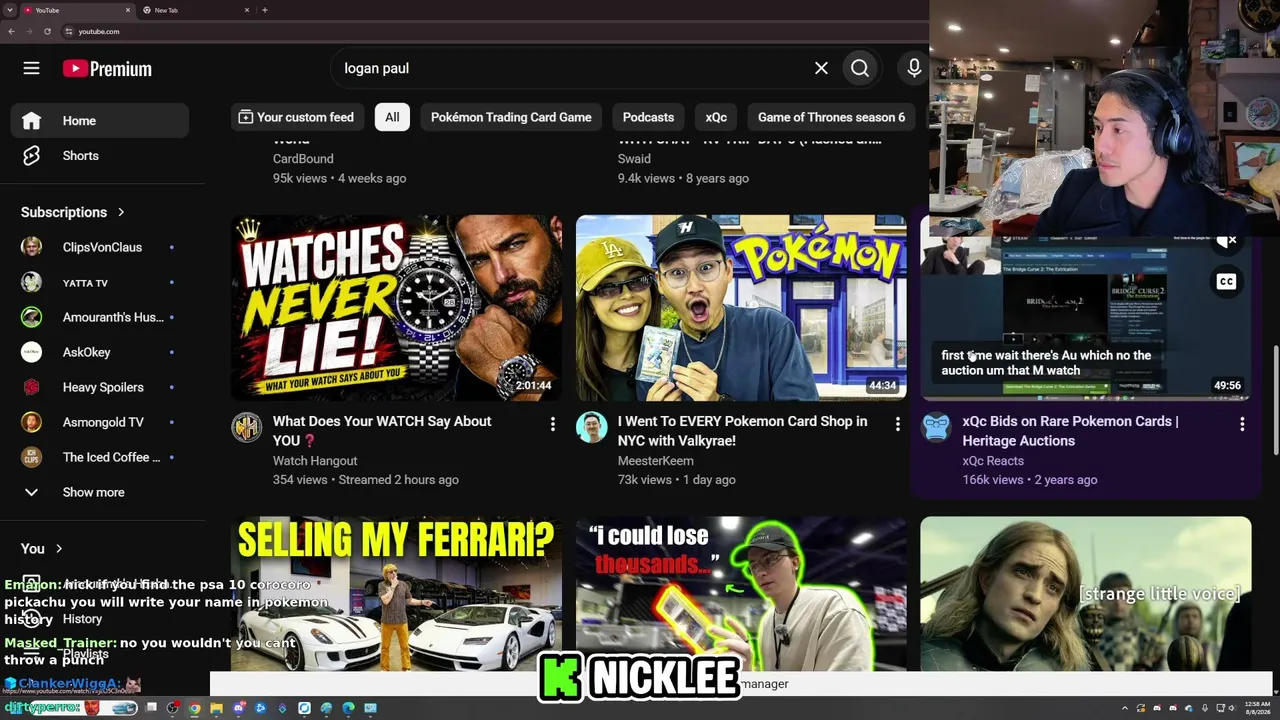Screen dimensions: 1280x720
Task: Toggle closed captions on xQc preview
Action: [1226, 281]
